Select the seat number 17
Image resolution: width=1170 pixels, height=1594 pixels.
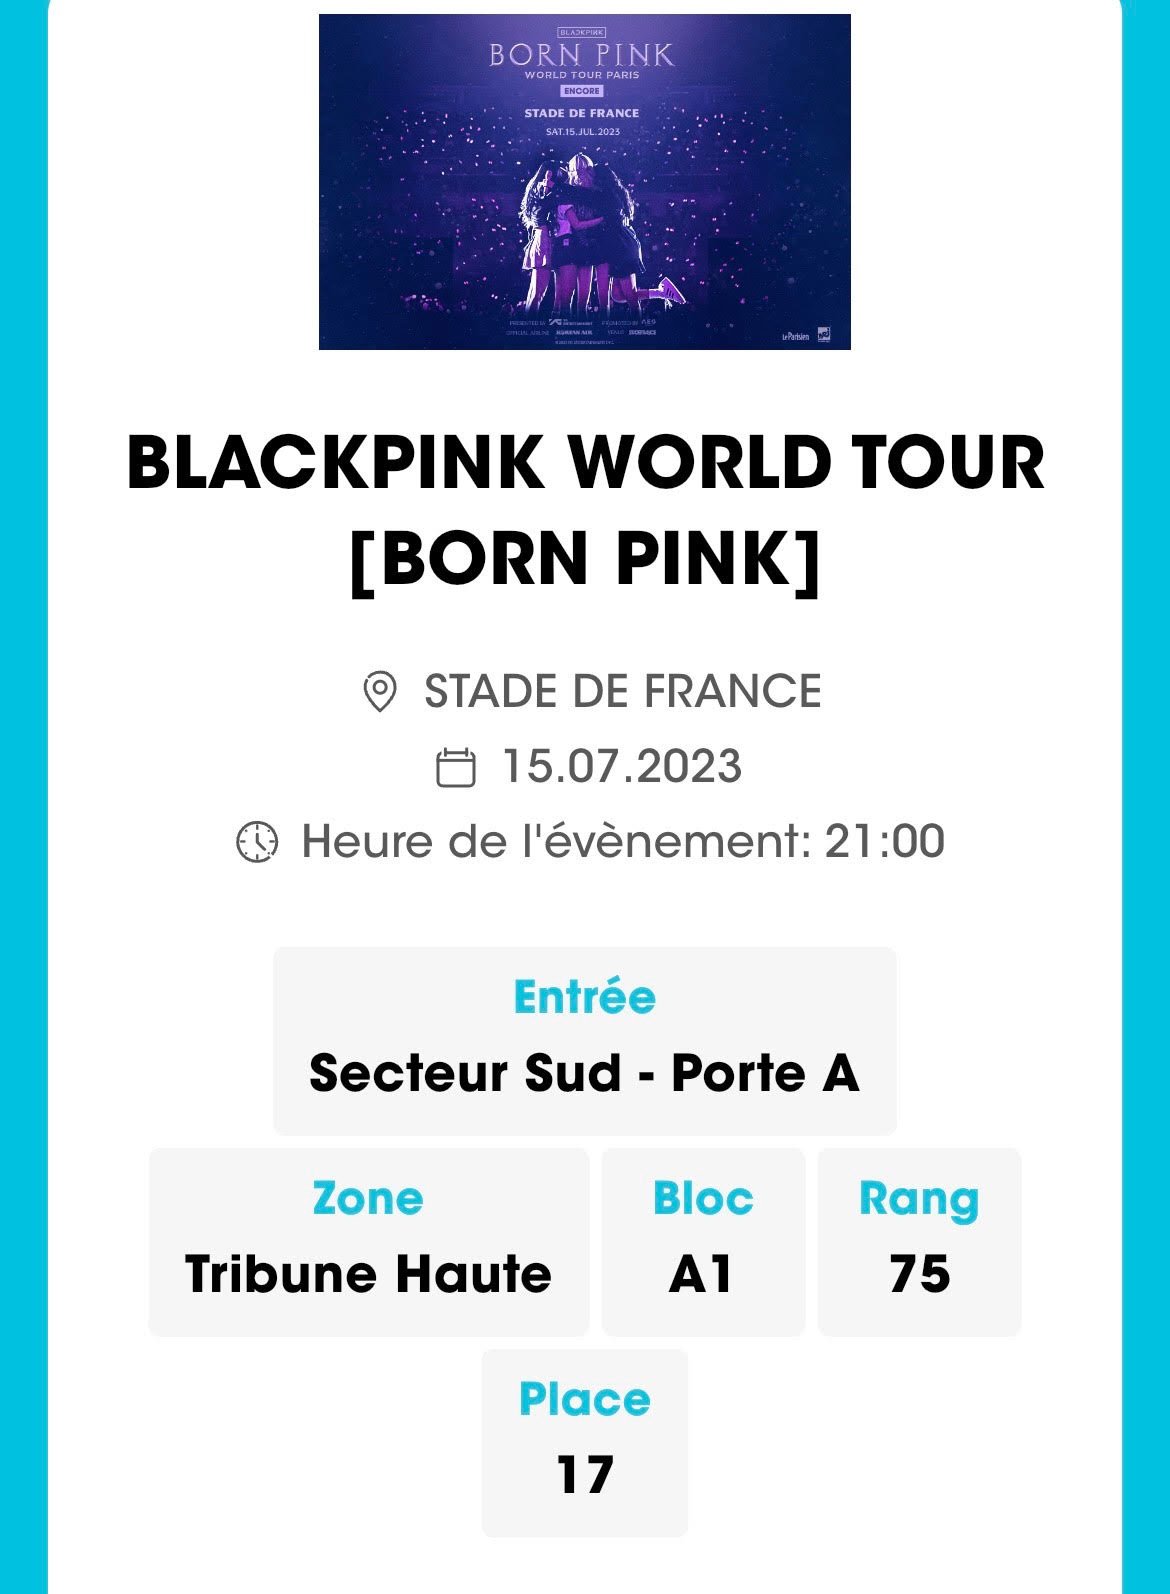click(585, 1475)
